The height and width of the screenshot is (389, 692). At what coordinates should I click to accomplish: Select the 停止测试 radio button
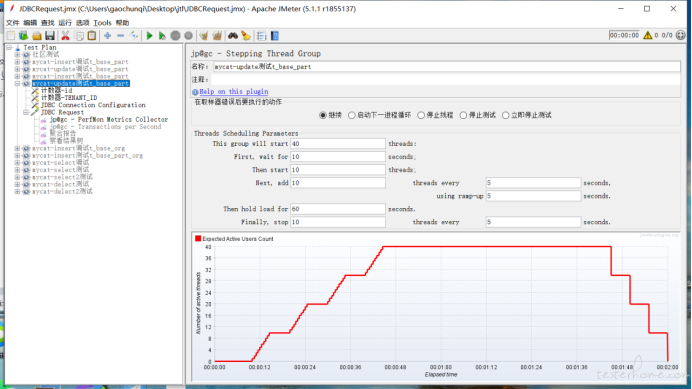tap(463, 115)
